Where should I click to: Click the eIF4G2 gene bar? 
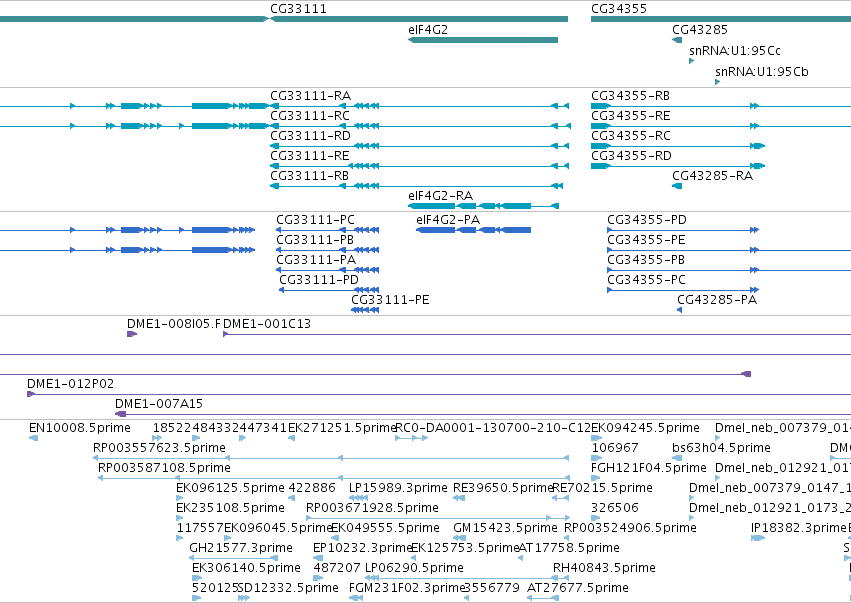(483, 40)
